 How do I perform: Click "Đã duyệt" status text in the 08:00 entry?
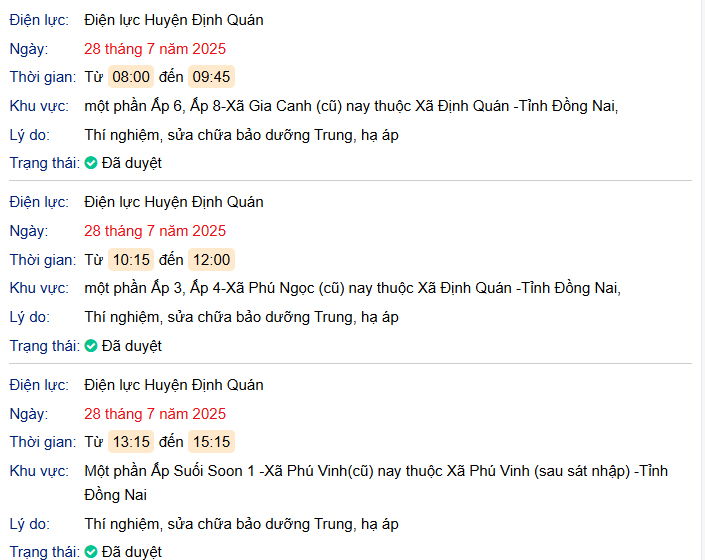pyautogui.click(x=131, y=163)
